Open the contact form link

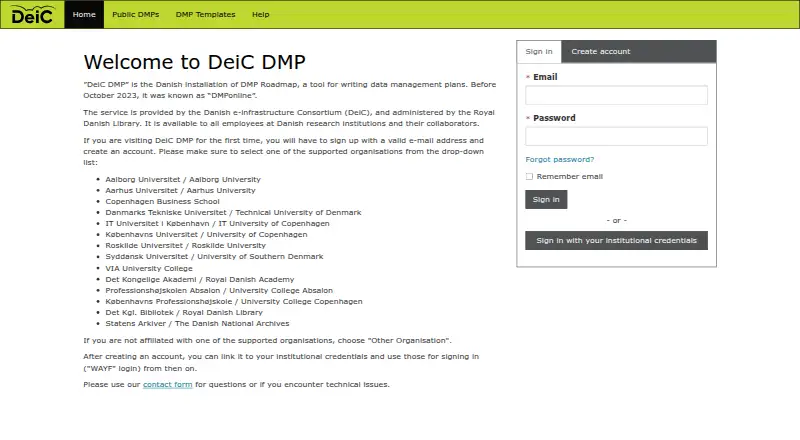click(167, 384)
